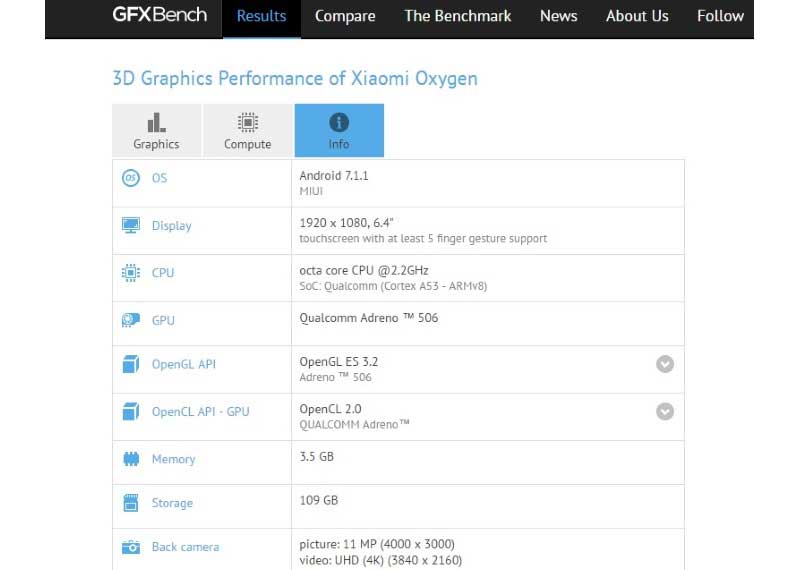Open the Follow menu item
The width and height of the screenshot is (800, 570).
point(720,16)
